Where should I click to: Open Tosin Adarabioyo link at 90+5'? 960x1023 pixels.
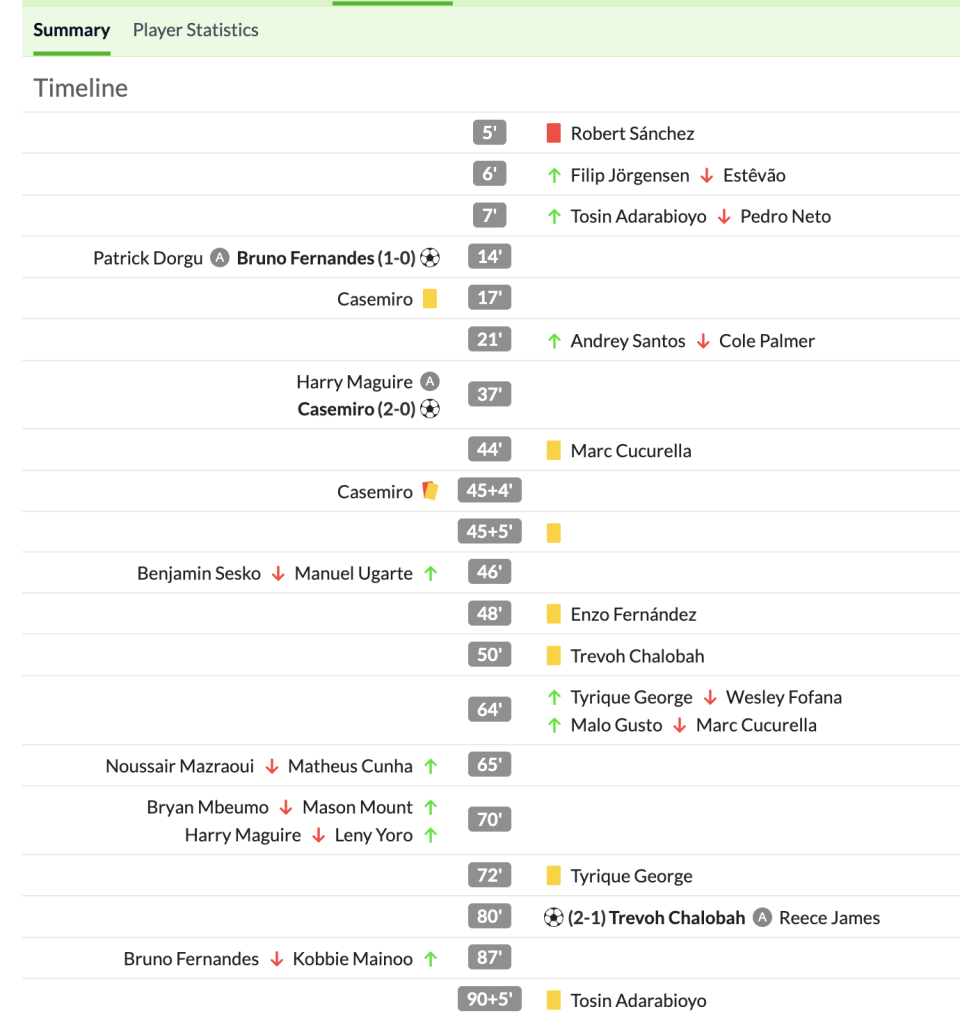tap(638, 1000)
